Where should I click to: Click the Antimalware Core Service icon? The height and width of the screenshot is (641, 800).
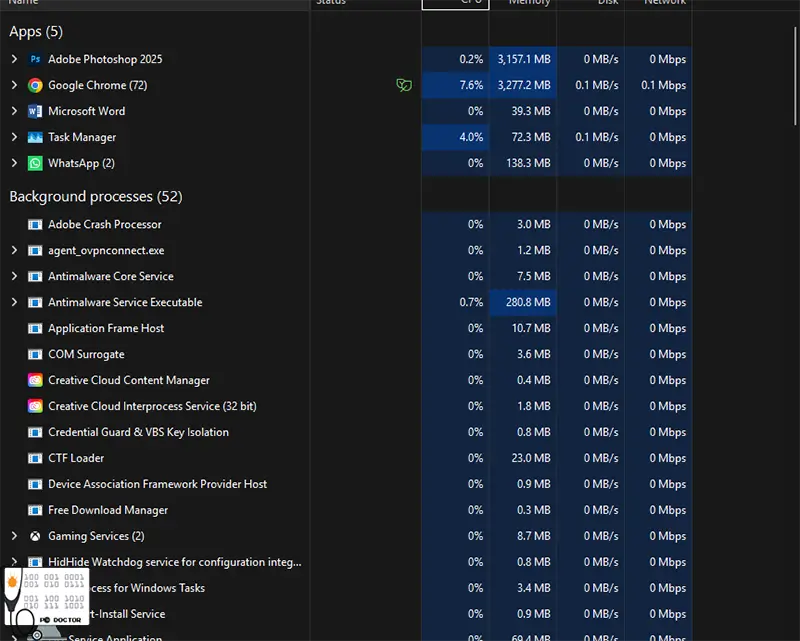[35, 277]
